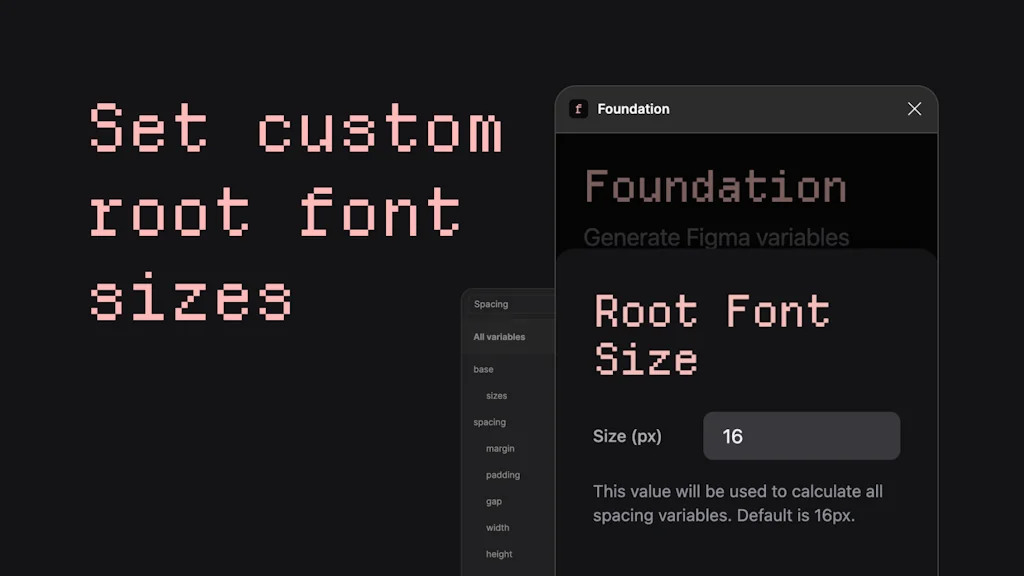
Task: Select the "sizes" variable group
Action: point(496,395)
